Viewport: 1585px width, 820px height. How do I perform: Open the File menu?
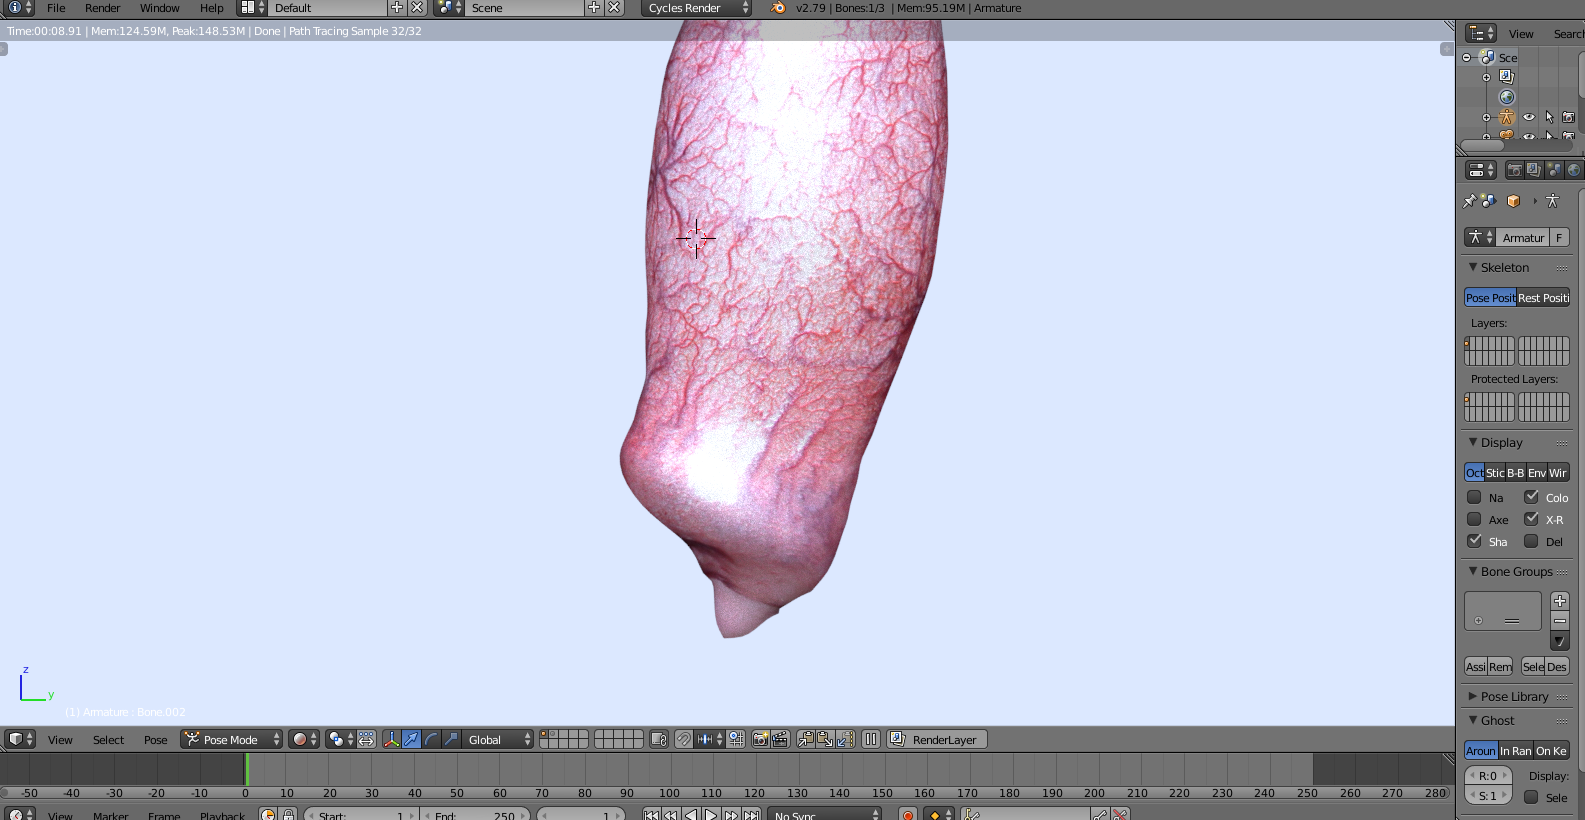pos(56,8)
